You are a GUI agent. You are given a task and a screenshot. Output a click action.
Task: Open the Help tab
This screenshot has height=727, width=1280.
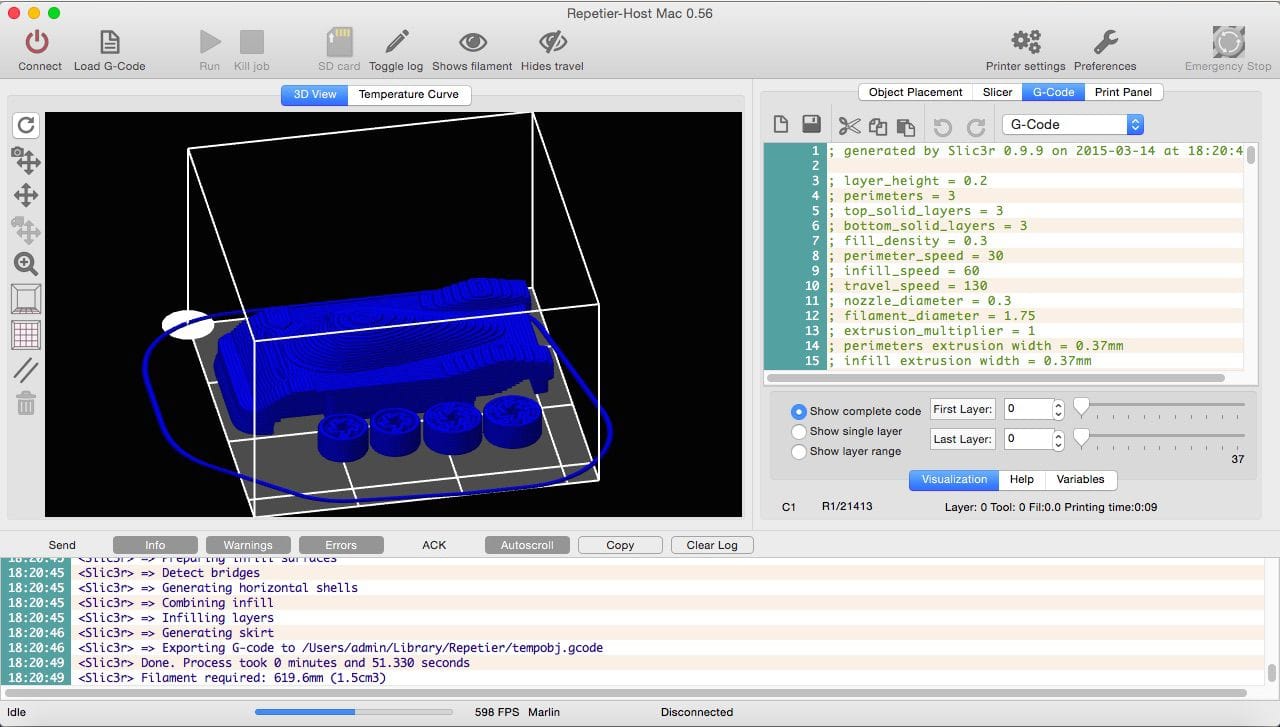[x=1022, y=480]
